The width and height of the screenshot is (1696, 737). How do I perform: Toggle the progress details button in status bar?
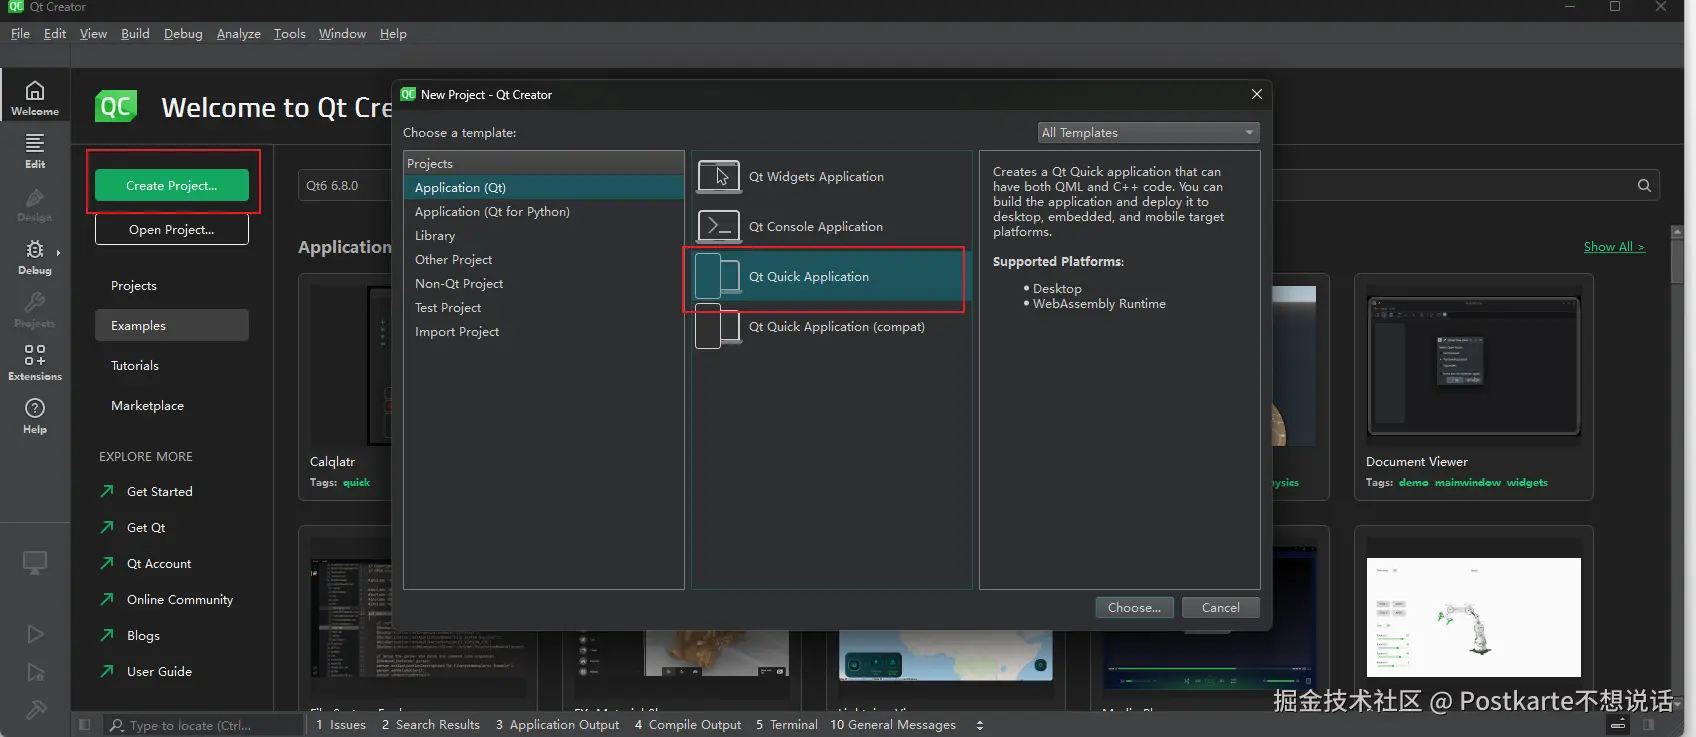point(1618,725)
